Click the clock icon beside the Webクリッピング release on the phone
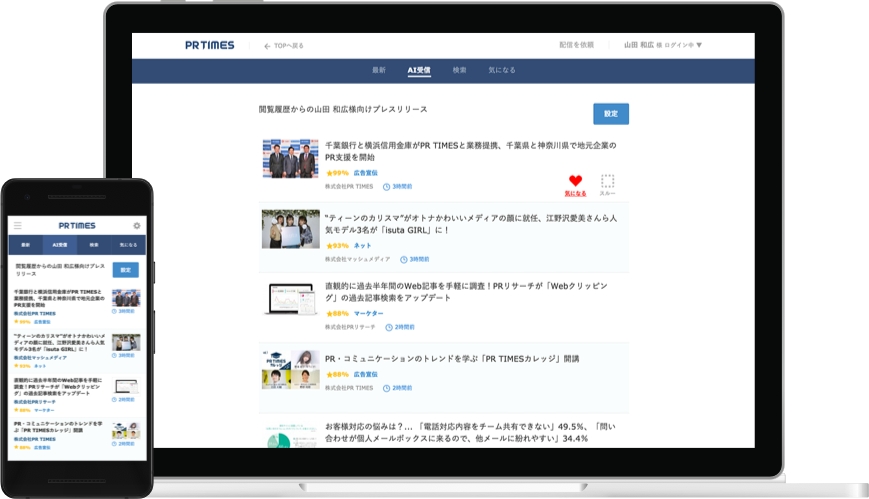This screenshot has height=499, width=869. point(115,399)
